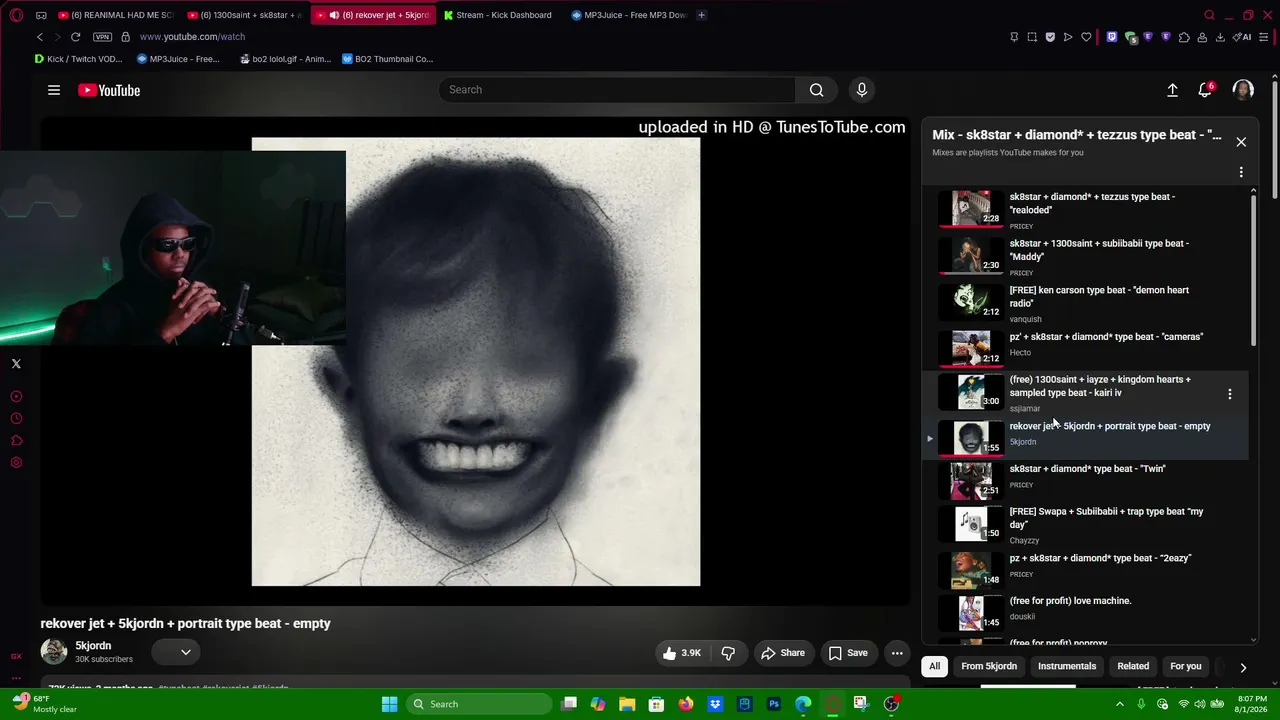Select the From 5kjordn filter chip

coord(989,666)
